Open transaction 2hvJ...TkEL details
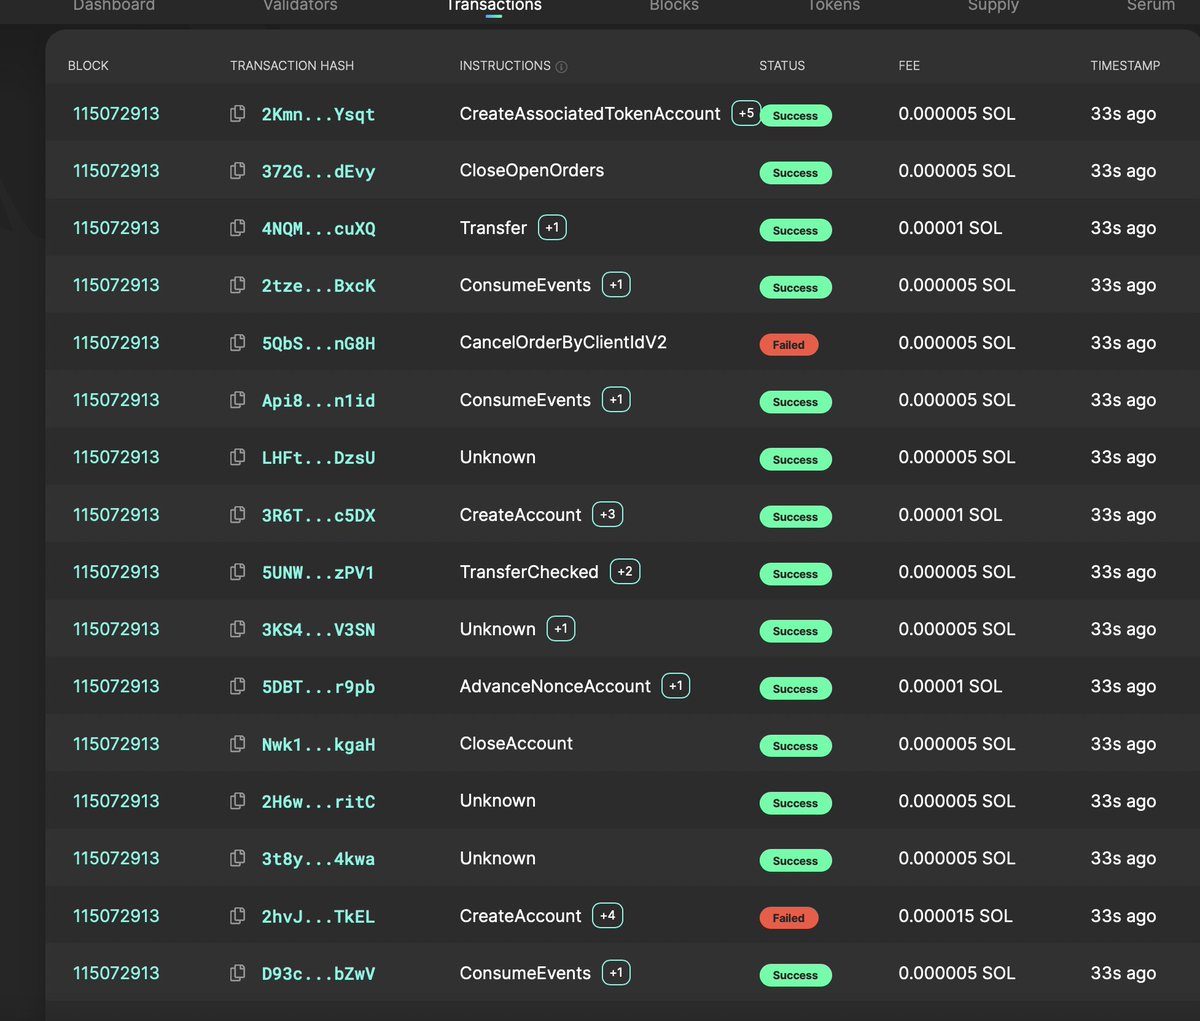Viewport: 1200px width, 1021px height. [x=318, y=916]
